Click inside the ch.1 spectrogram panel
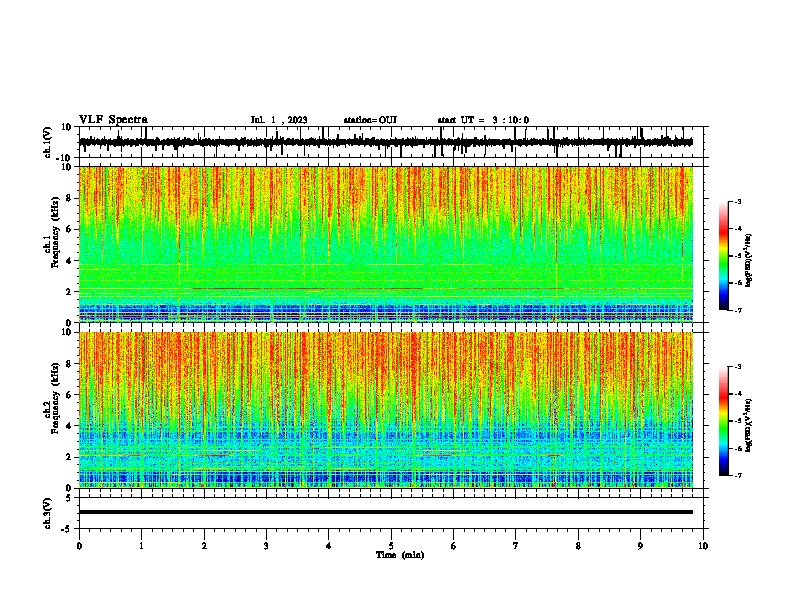Image resolution: width=792 pixels, height=612 pixels. pyautogui.click(x=386, y=244)
